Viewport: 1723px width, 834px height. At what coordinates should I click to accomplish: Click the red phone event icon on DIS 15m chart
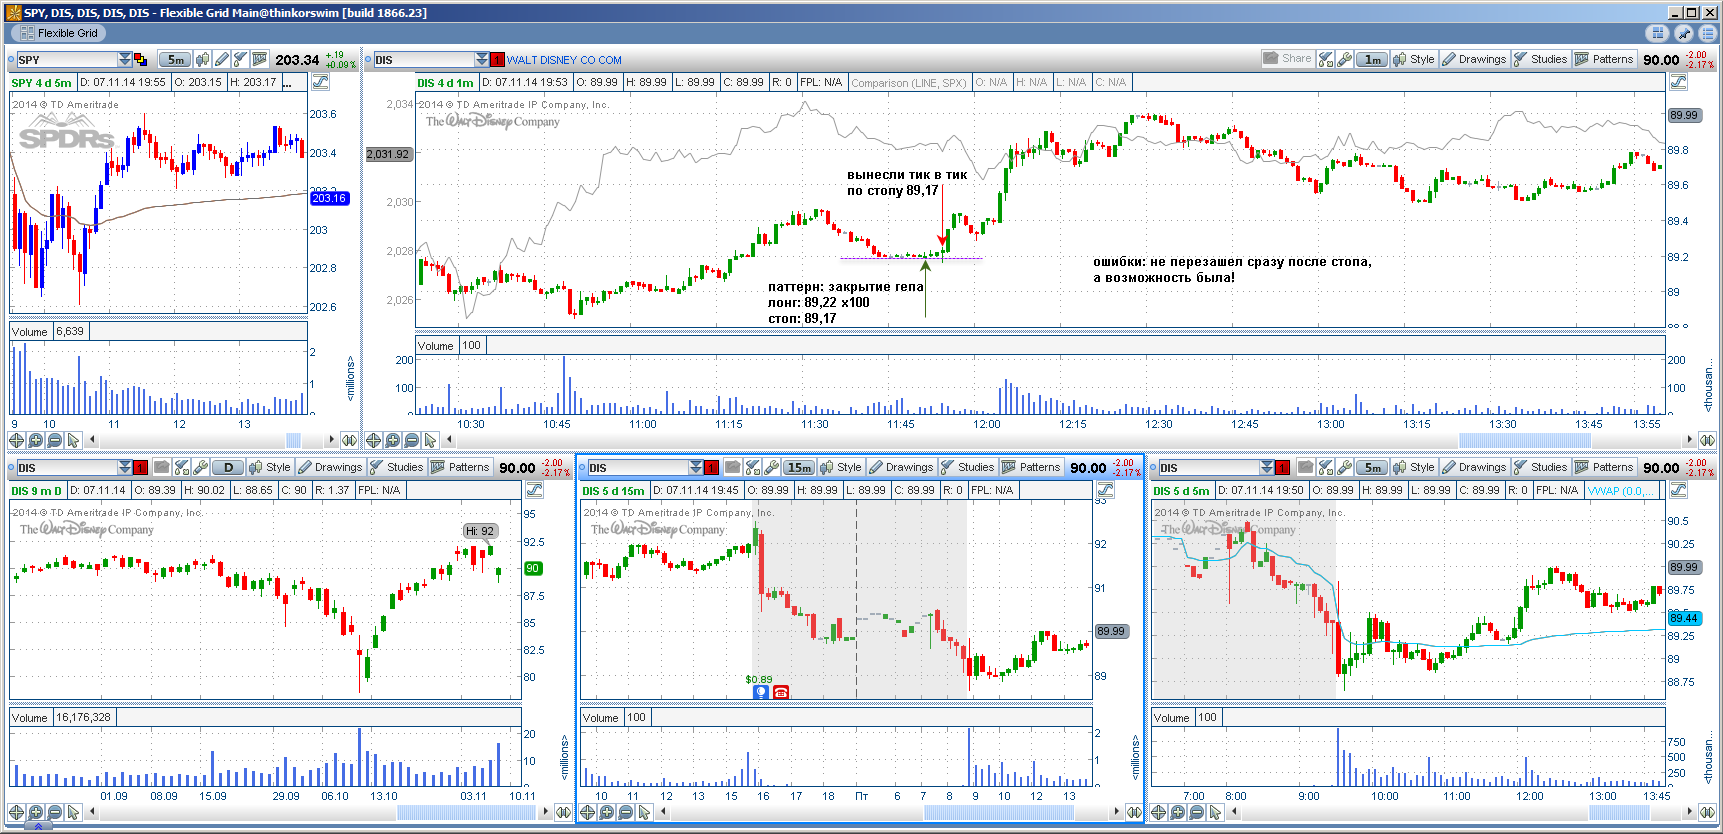pos(781,692)
